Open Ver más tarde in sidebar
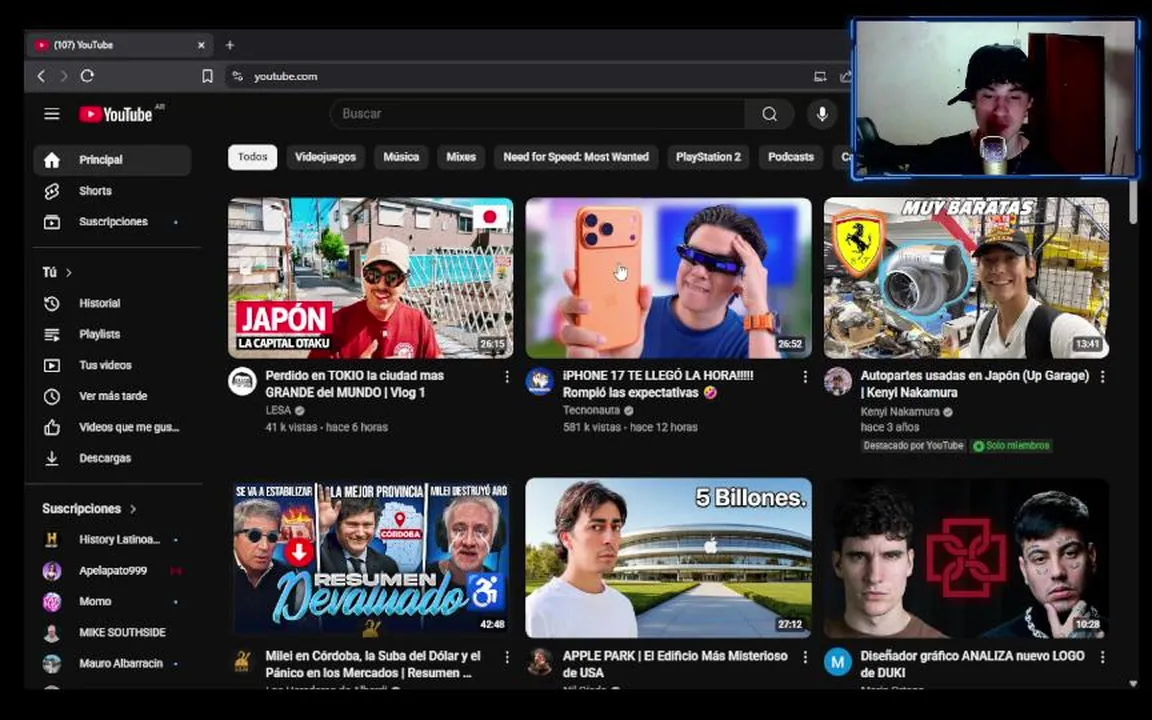 (112, 396)
